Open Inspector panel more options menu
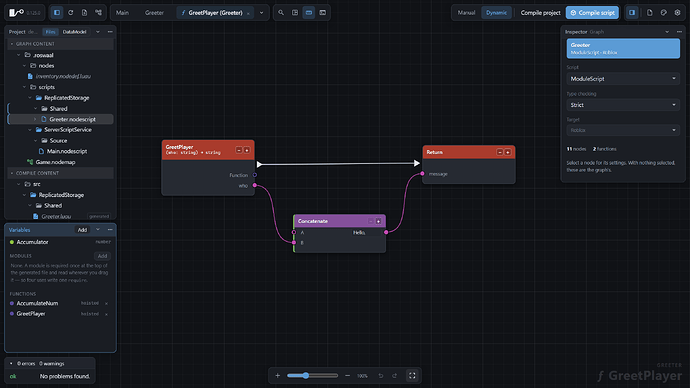This screenshot has width=690, height=388. (679, 32)
